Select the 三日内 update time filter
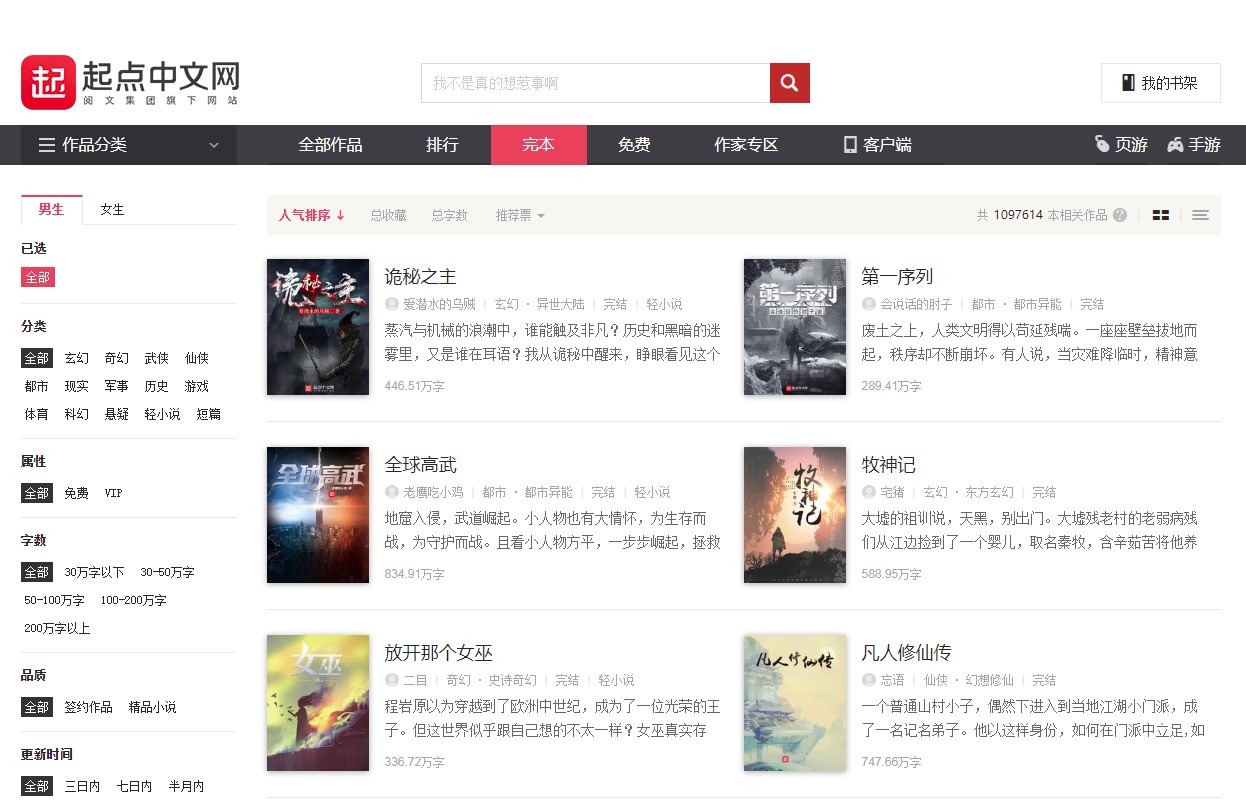The width and height of the screenshot is (1246, 803). [x=82, y=786]
